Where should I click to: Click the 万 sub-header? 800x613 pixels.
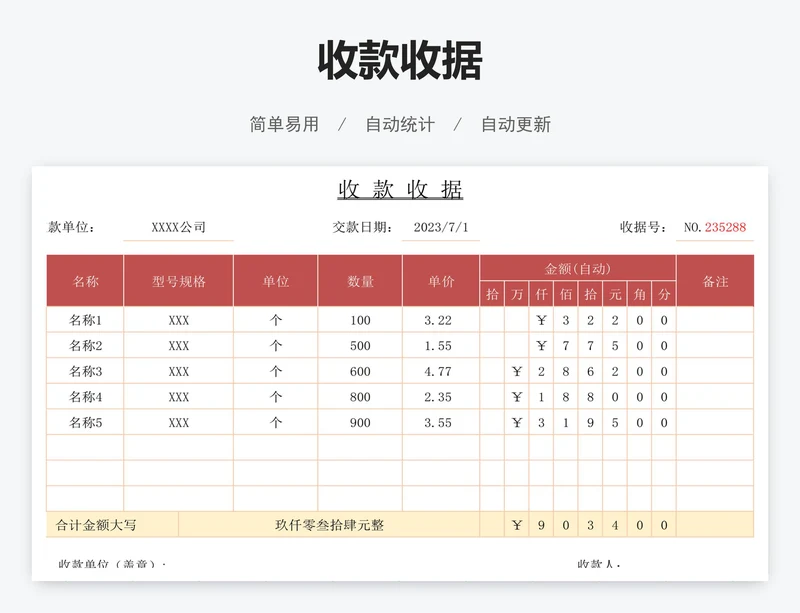517,294
